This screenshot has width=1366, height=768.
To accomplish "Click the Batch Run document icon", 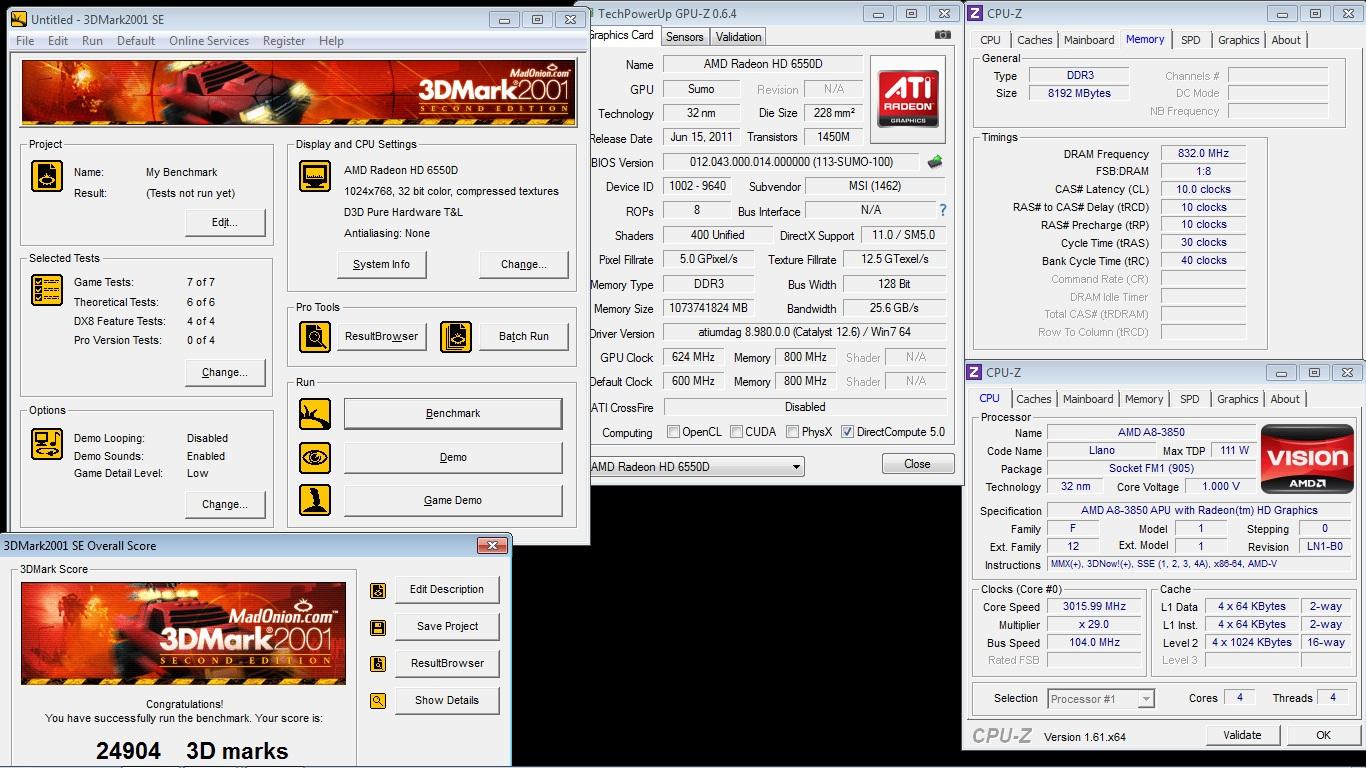I will click(x=456, y=336).
